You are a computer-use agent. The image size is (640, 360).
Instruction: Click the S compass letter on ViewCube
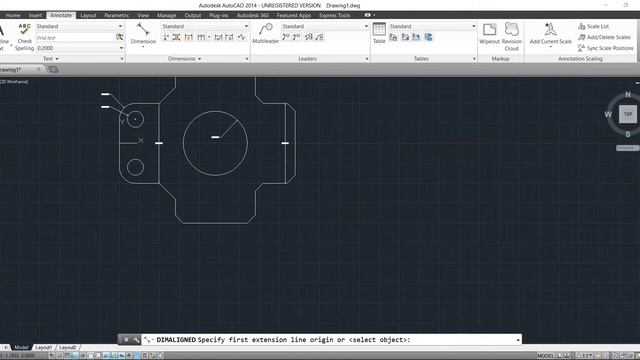[x=628, y=134]
